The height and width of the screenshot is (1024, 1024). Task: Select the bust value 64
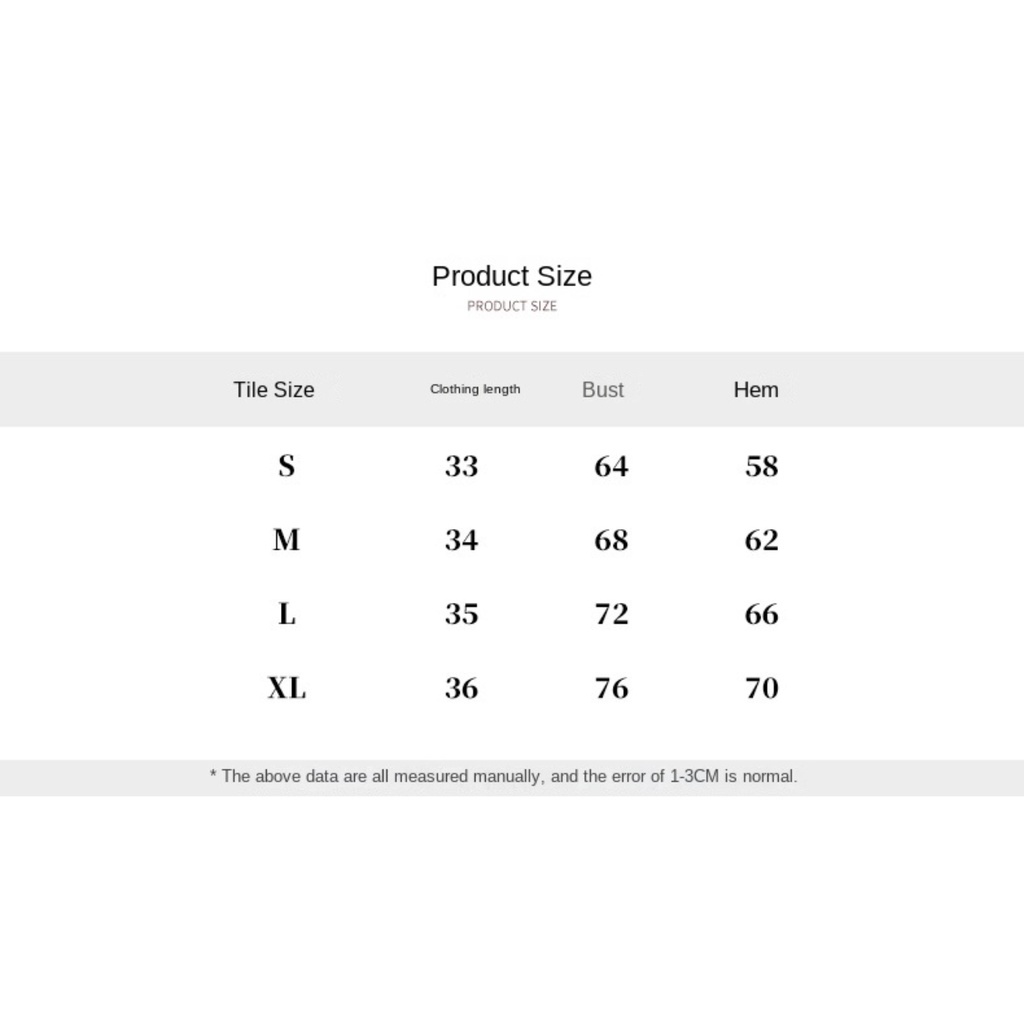click(x=611, y=466)
